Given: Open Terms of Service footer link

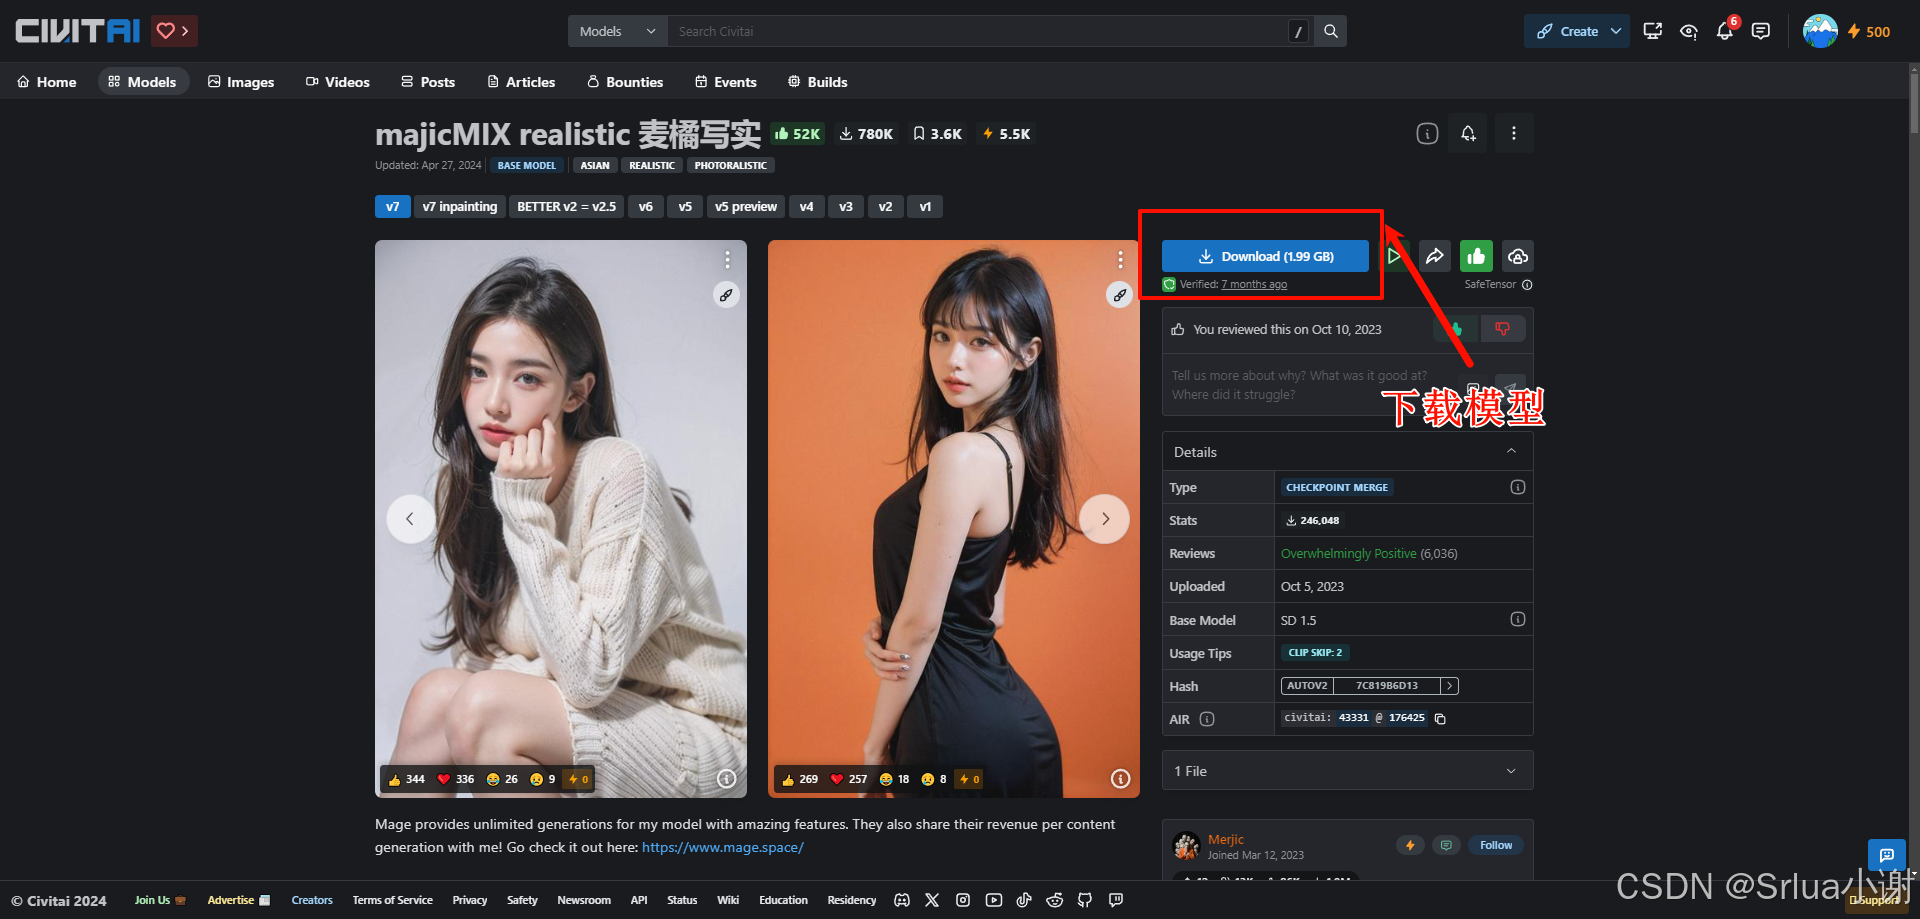Looking at the screenshot, I should 393,900.
